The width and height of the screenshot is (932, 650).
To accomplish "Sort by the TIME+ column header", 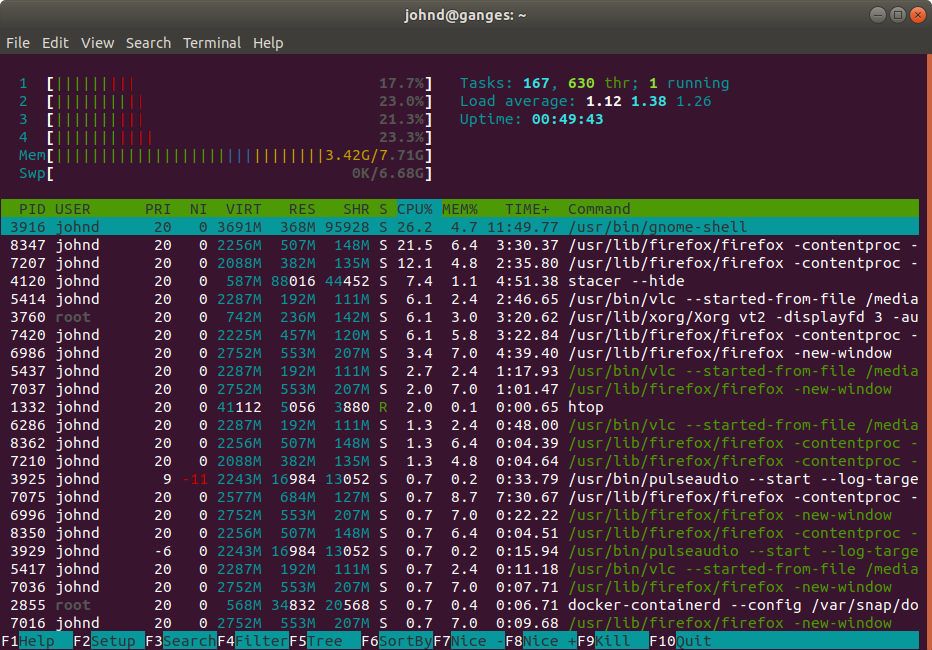I will (x=527, y=209).
